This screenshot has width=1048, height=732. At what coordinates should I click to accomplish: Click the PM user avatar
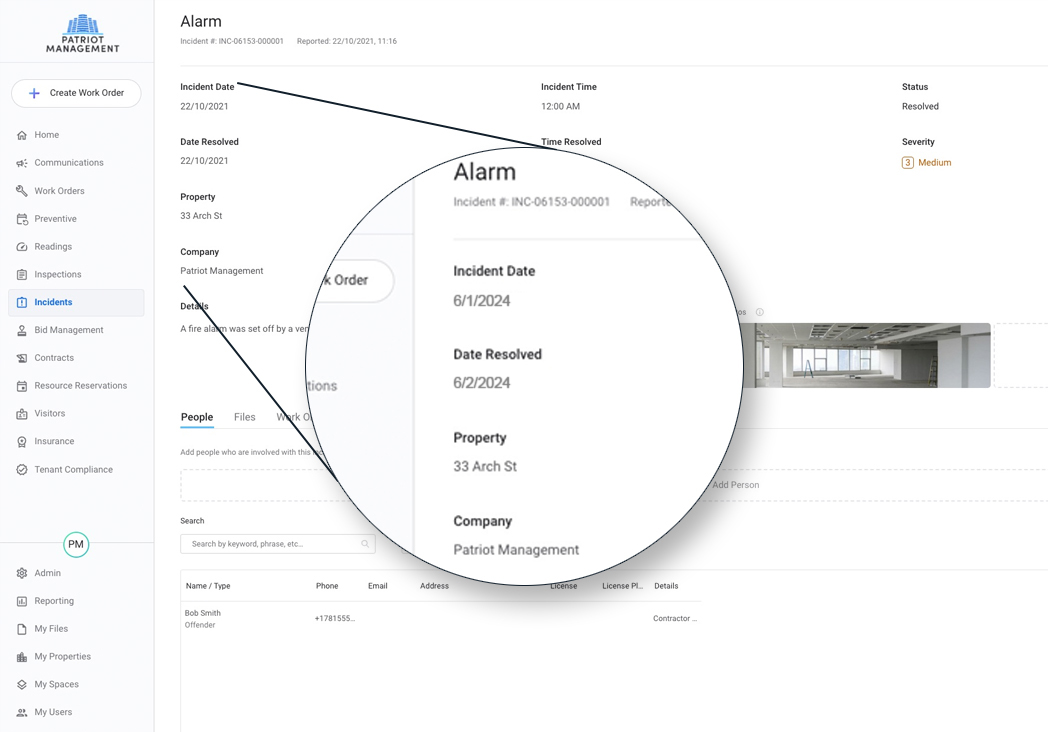(76, 545)
